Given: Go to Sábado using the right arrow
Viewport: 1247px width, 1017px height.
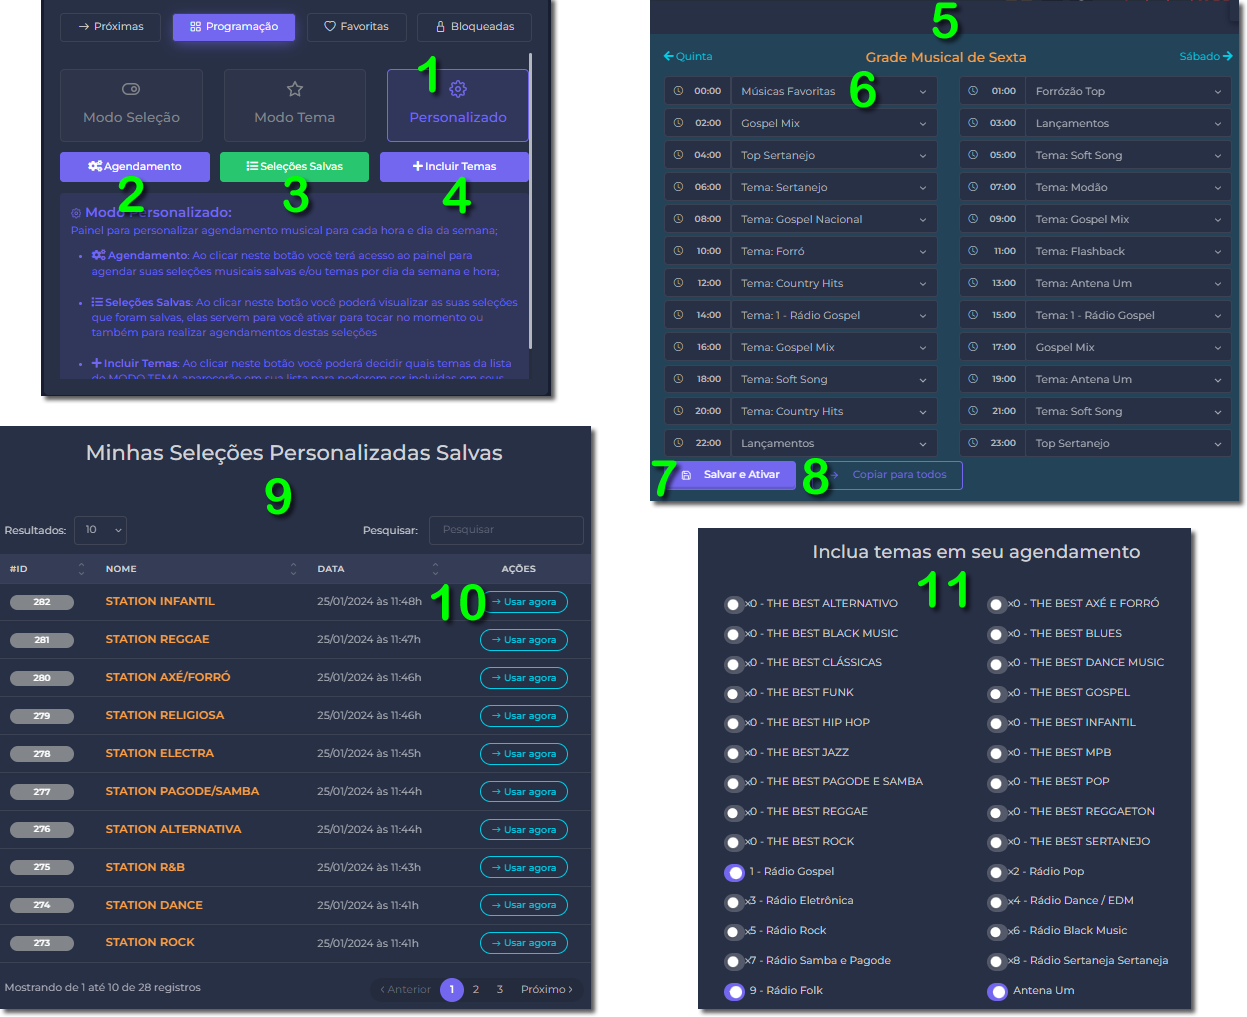Looking at the screenshot, I should pyautogui.click(x=1227, y=56).
